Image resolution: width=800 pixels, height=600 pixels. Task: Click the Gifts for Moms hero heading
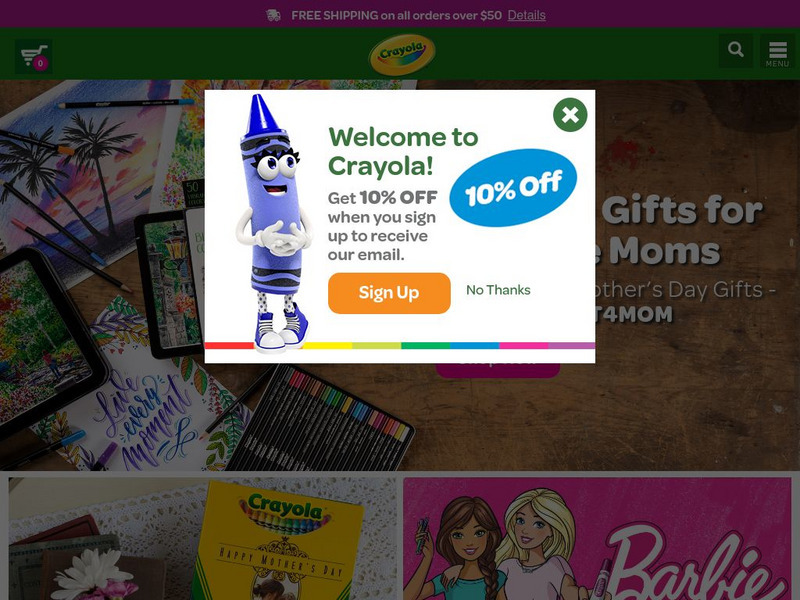[679, 231]
